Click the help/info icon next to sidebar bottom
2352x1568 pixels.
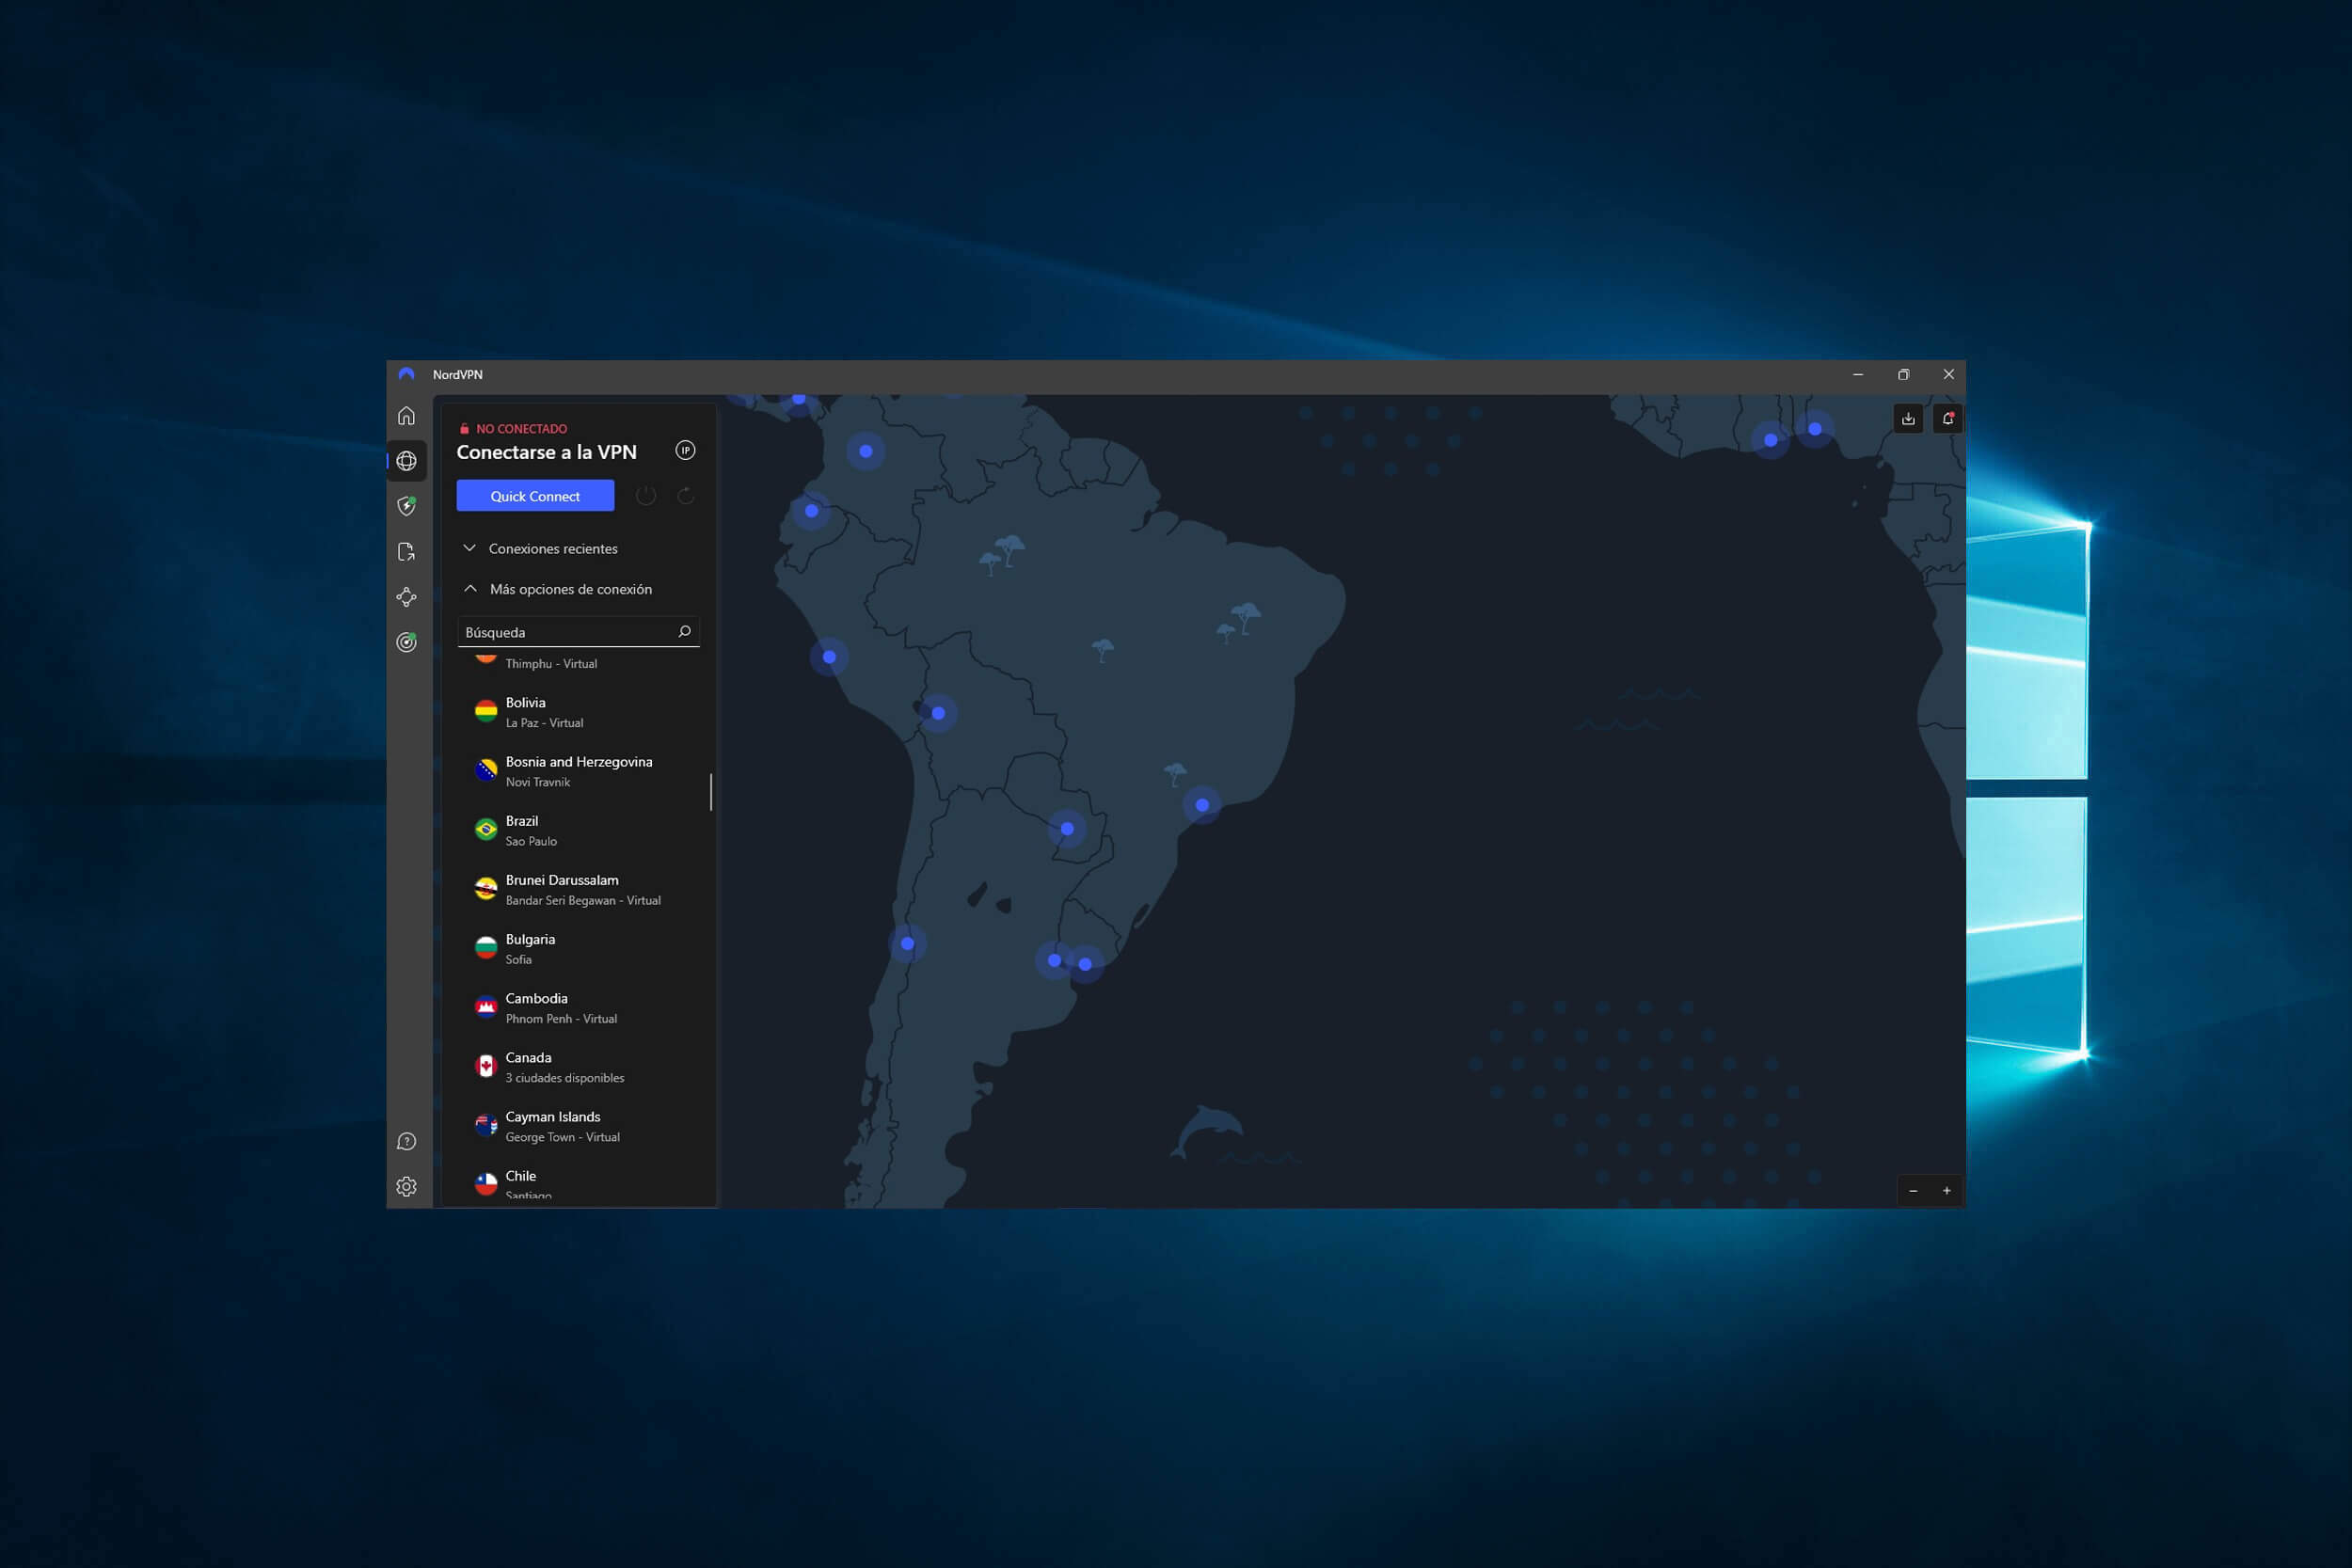coord(406,1141)
